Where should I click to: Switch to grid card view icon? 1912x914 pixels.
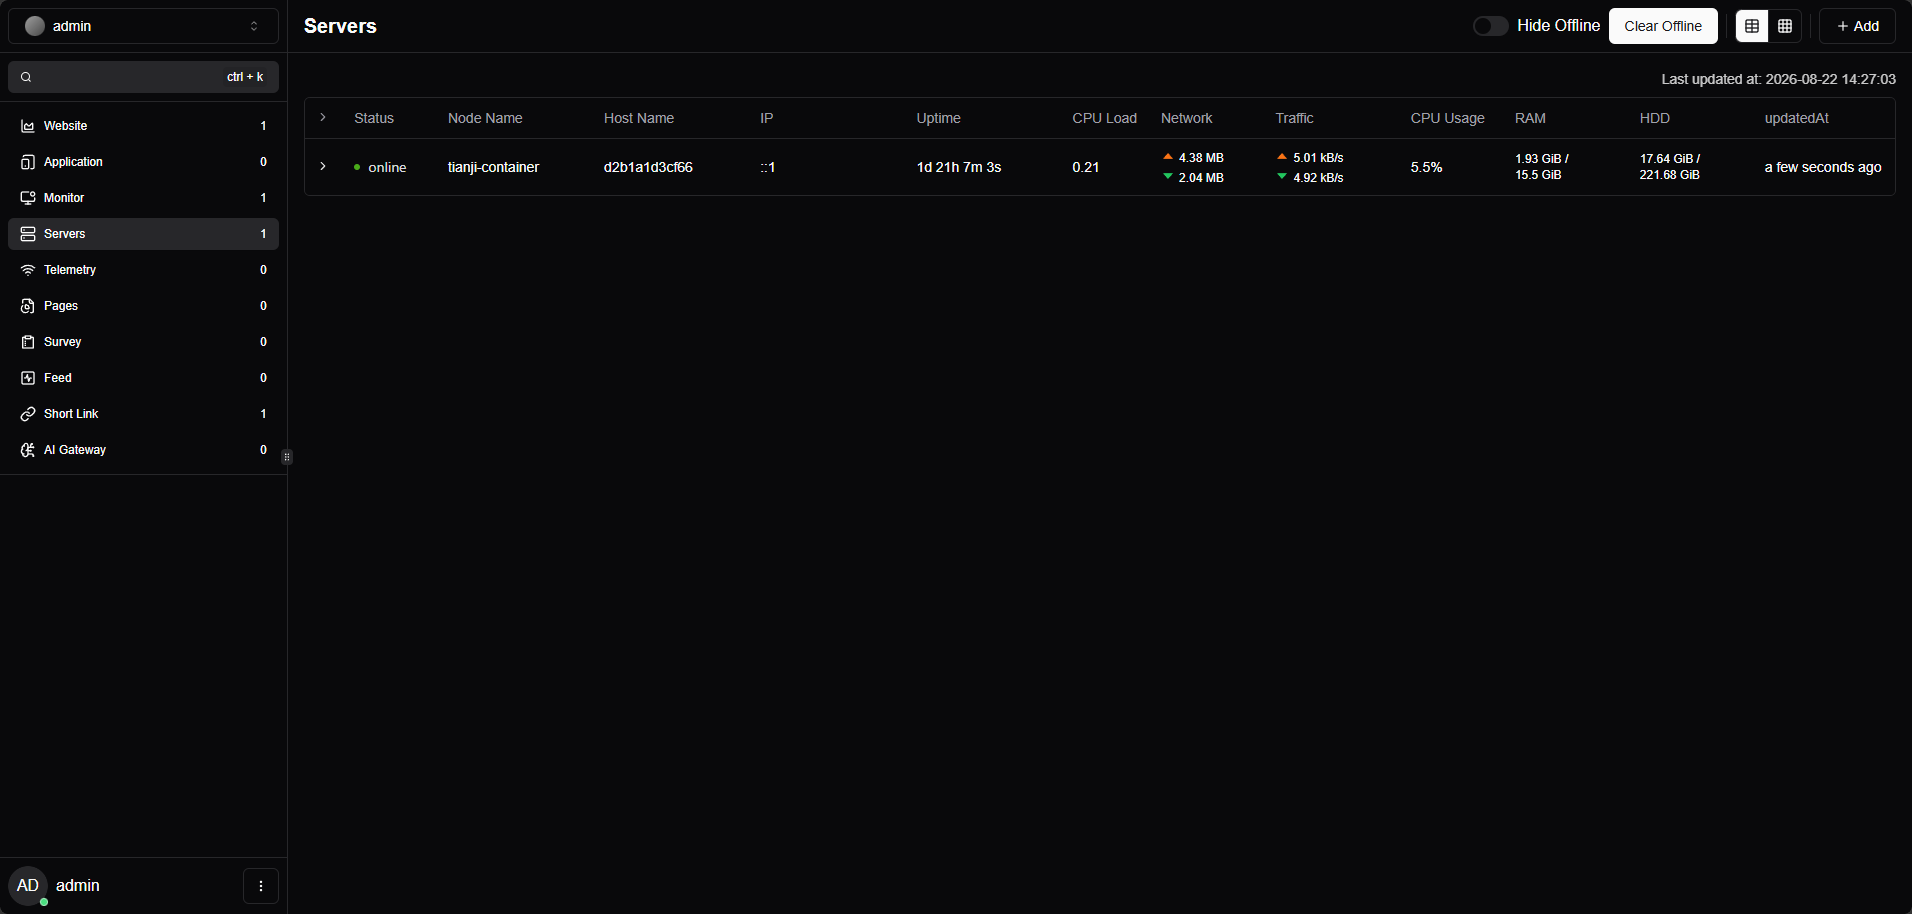1785,26
